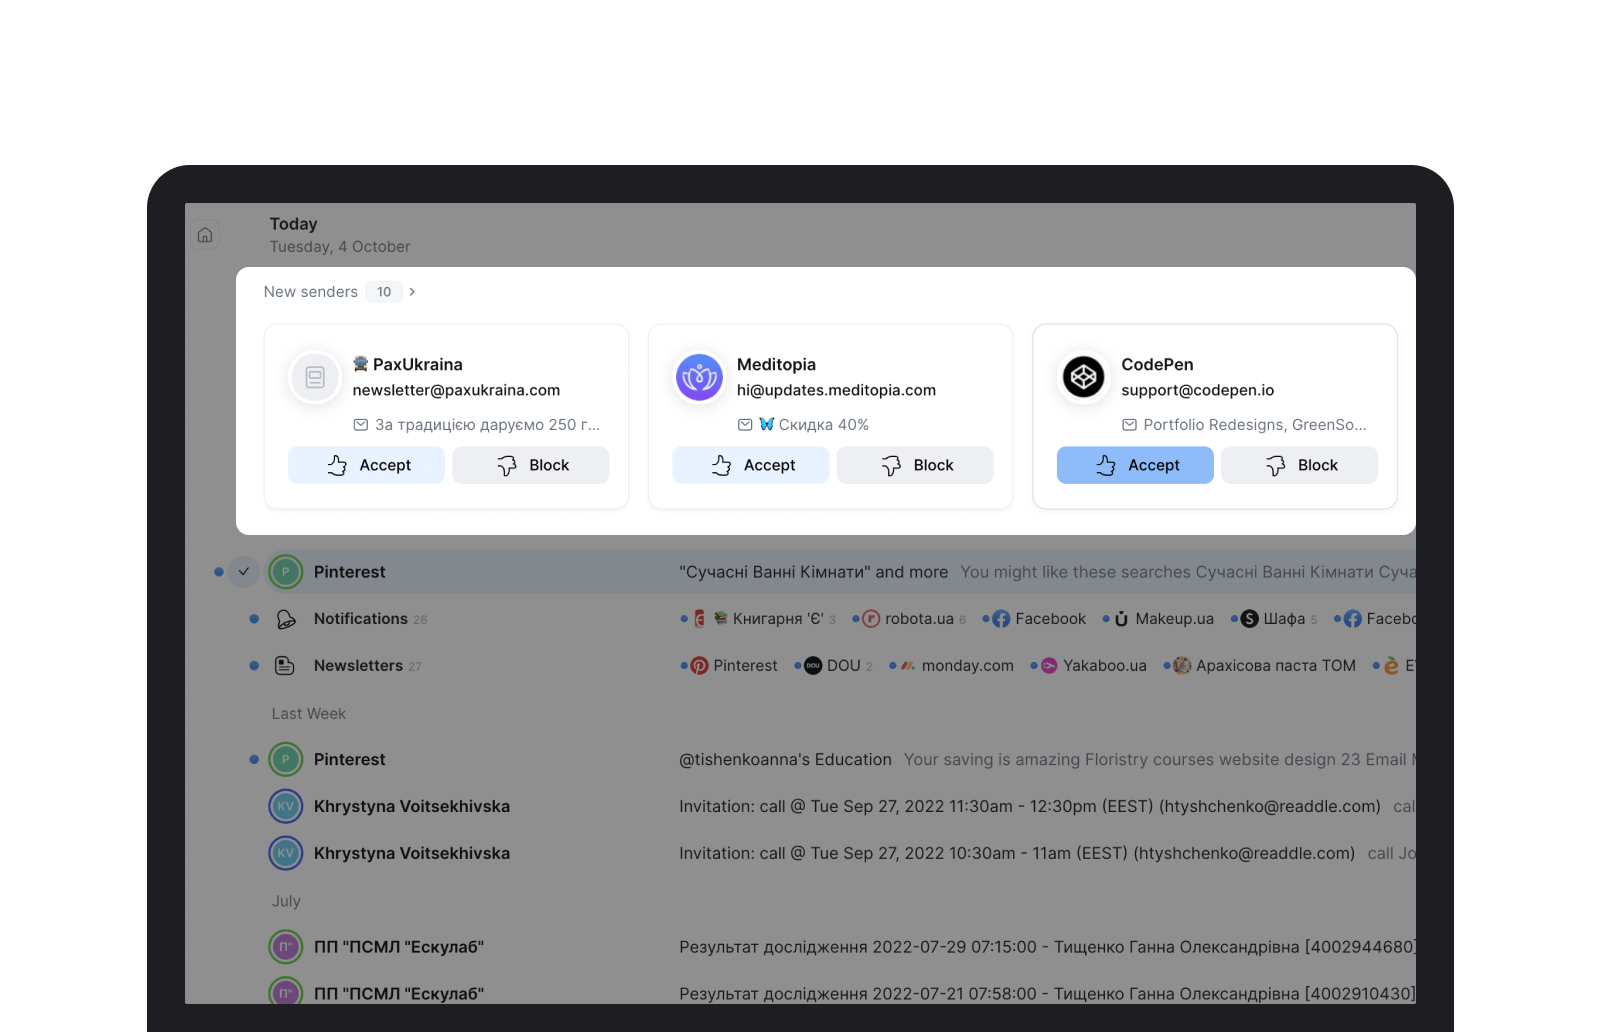Select the support@codepen.io address
This screenshot has height=1032, width=1600.
pyautogui.click(x=1197, y=390)
